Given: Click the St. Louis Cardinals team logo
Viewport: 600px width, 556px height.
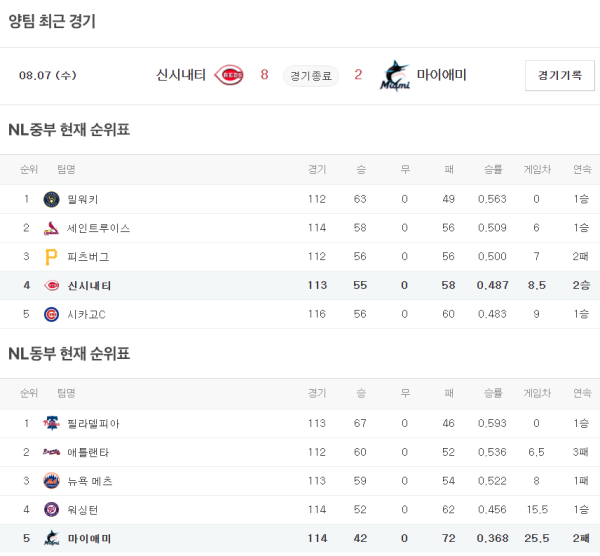Looking at the screenshot, I should click(x=51, y=228).
